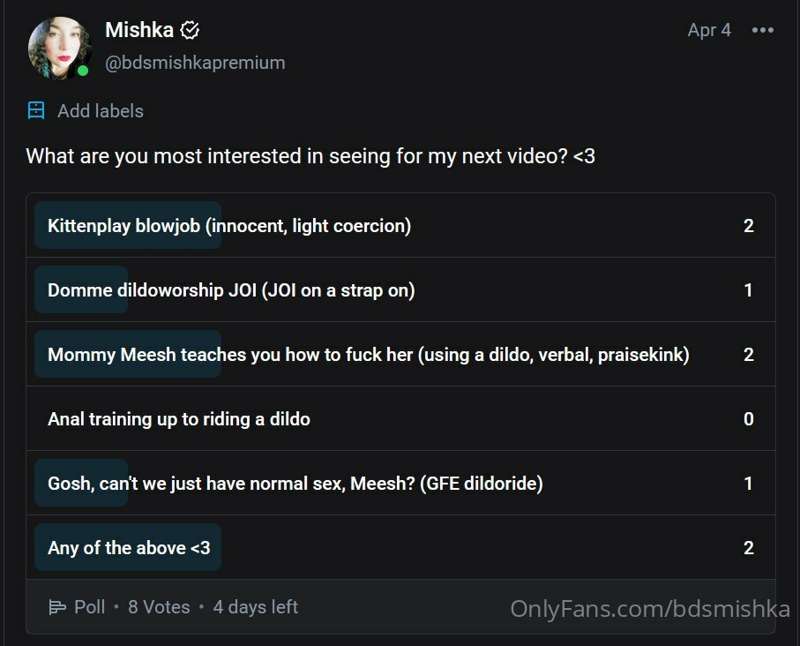Click the green online status dot
Viewport: 800px width, 646px height.
(83, 71)
